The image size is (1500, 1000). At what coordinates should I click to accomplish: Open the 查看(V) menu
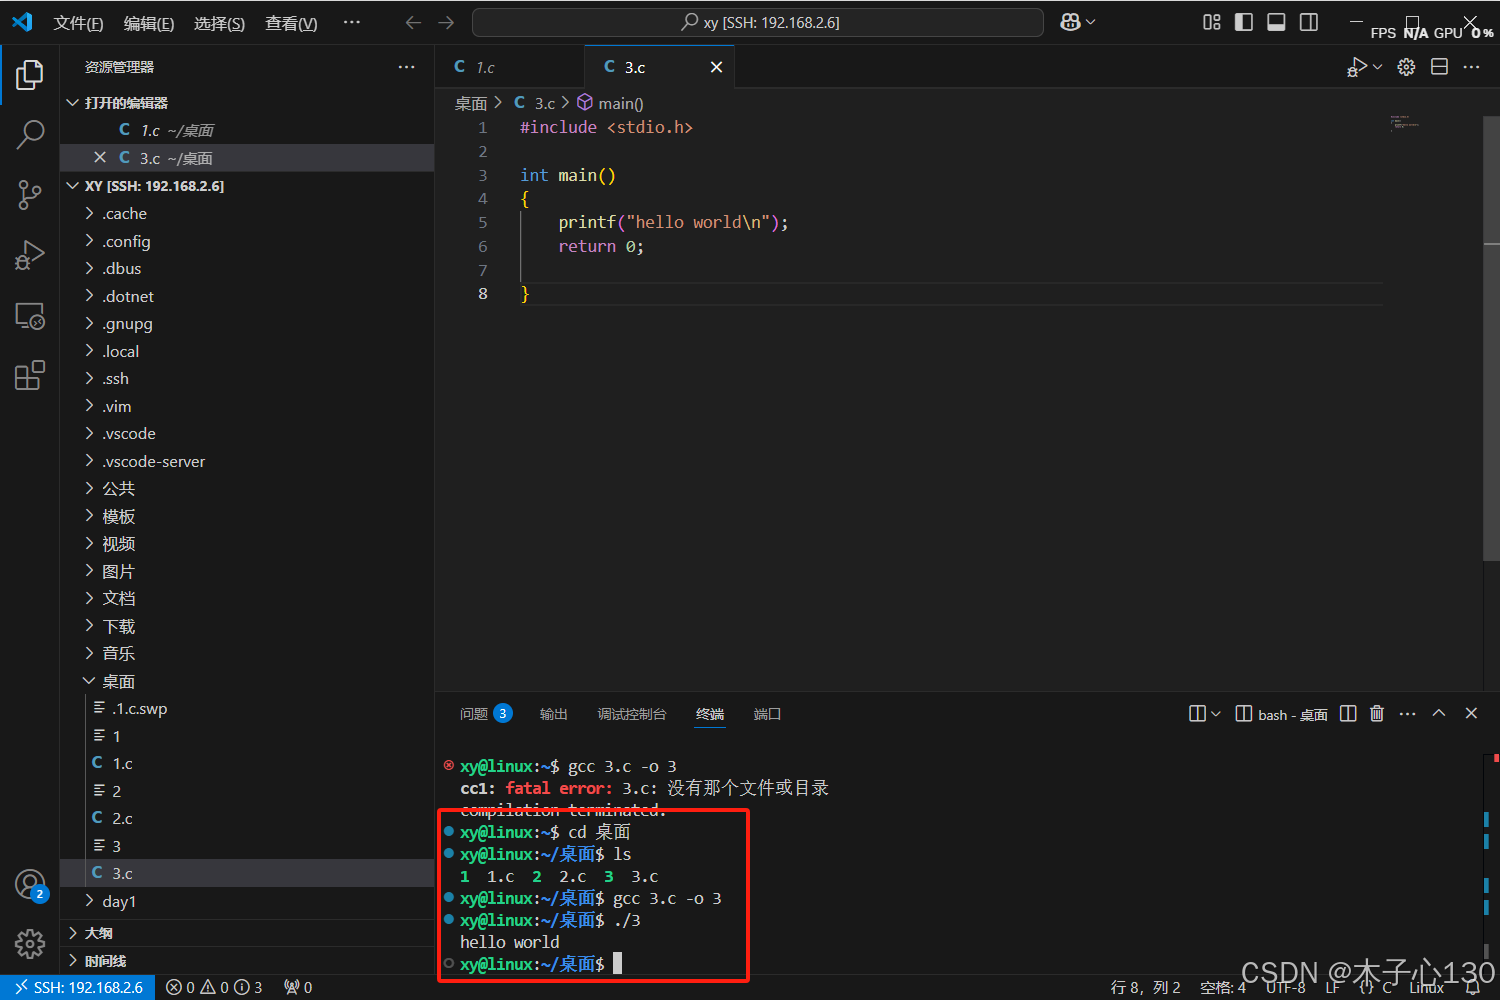(290, 23)
